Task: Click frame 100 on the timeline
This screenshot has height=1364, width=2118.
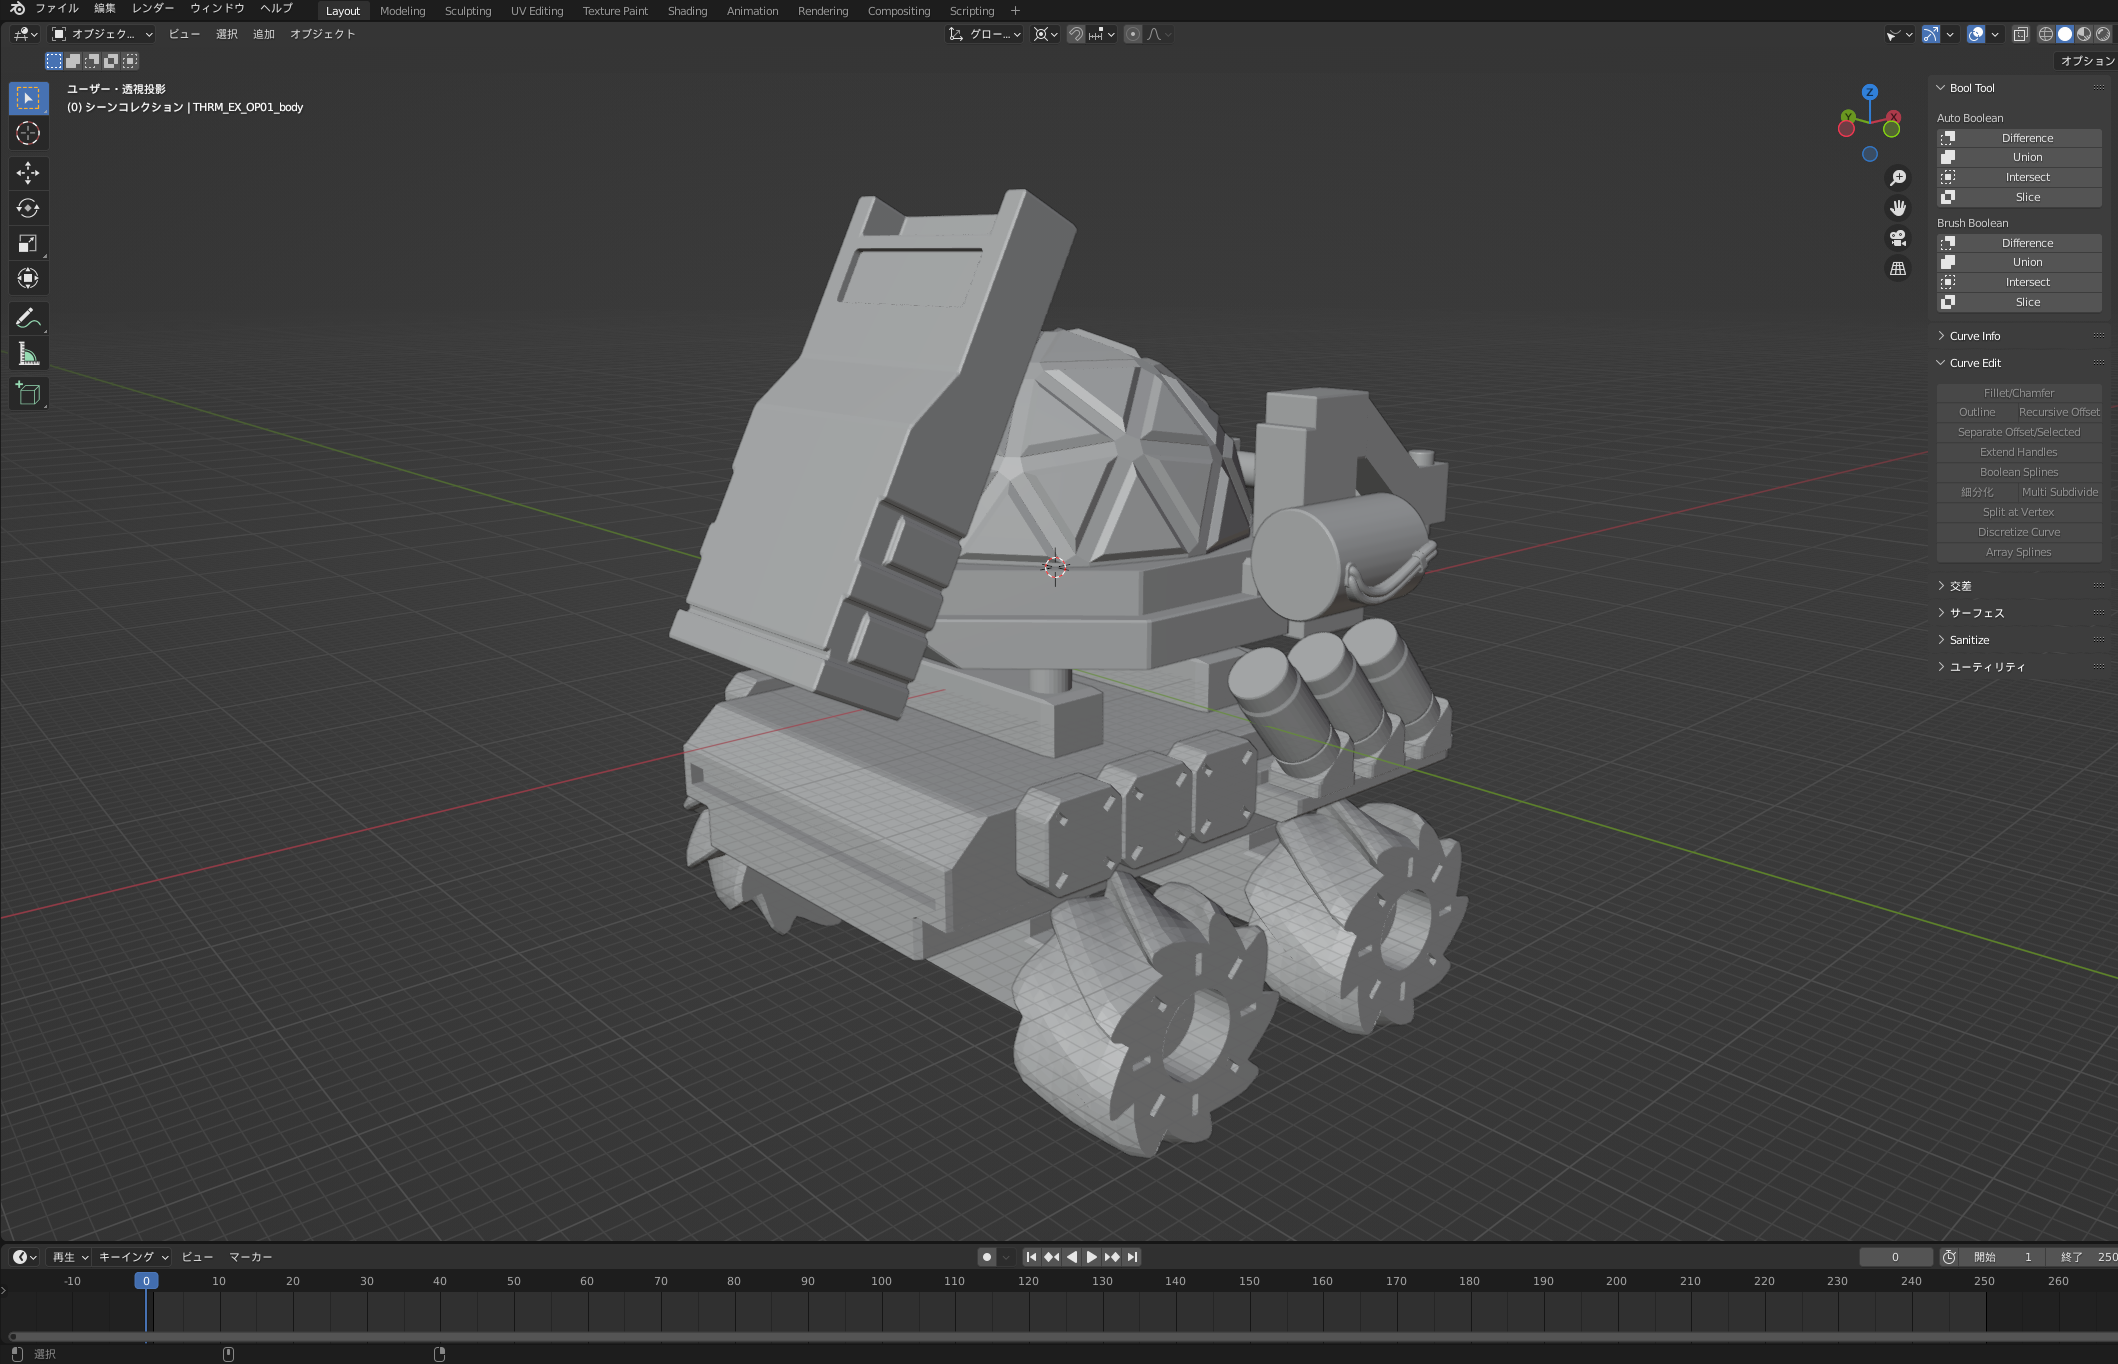Action: click(x=881, y=1281)
